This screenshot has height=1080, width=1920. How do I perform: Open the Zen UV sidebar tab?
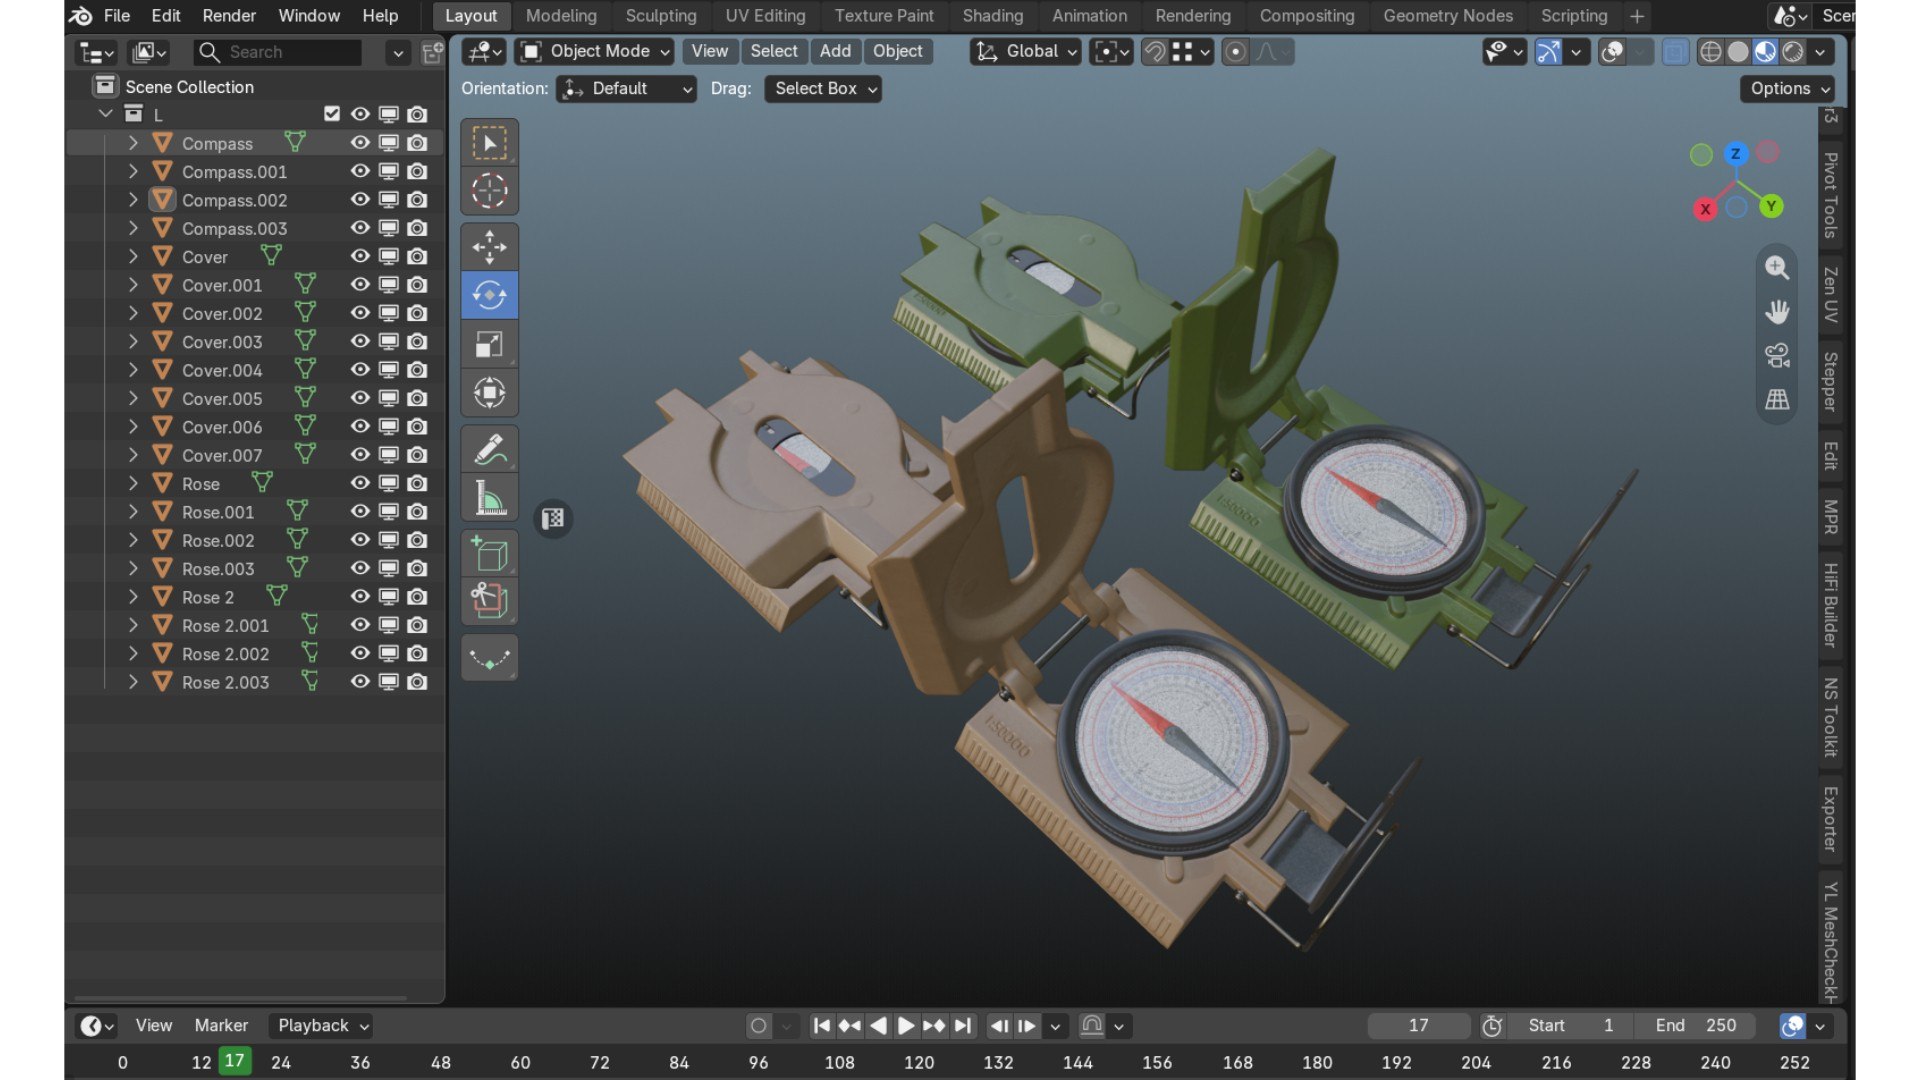[x=1830, y=294]
